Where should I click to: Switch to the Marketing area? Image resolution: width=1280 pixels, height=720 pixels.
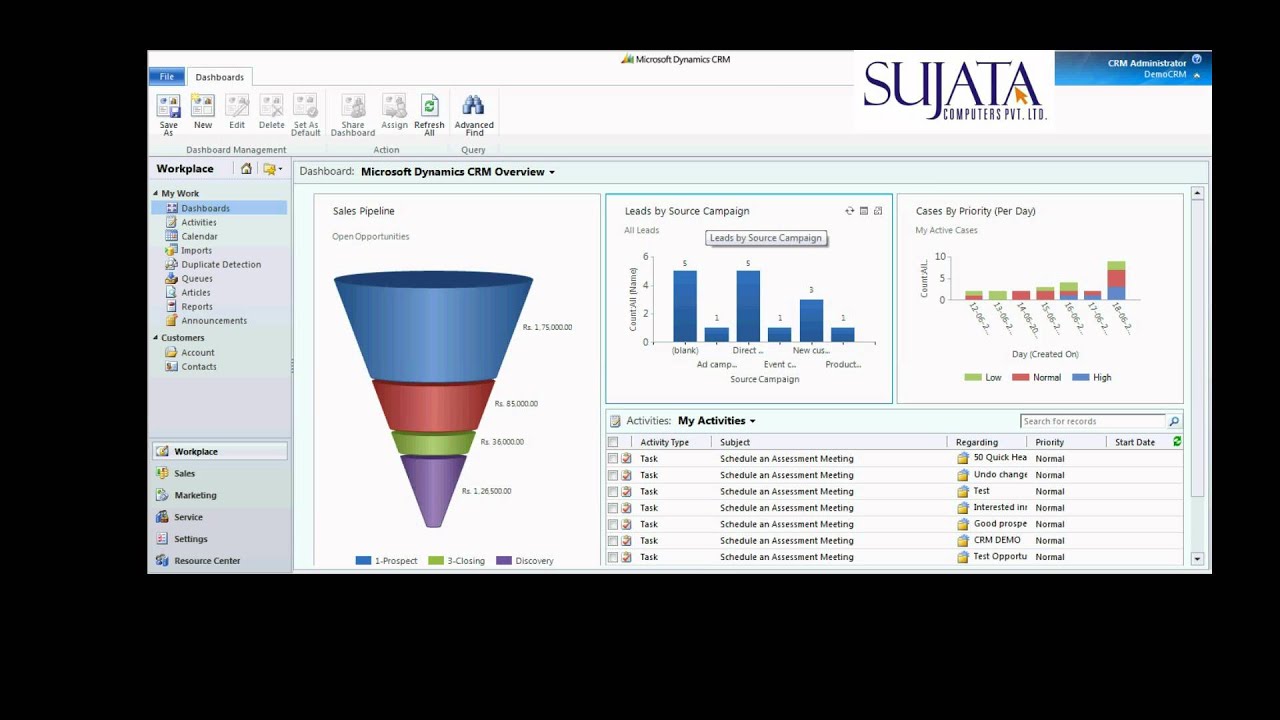[x=195, y=495]
